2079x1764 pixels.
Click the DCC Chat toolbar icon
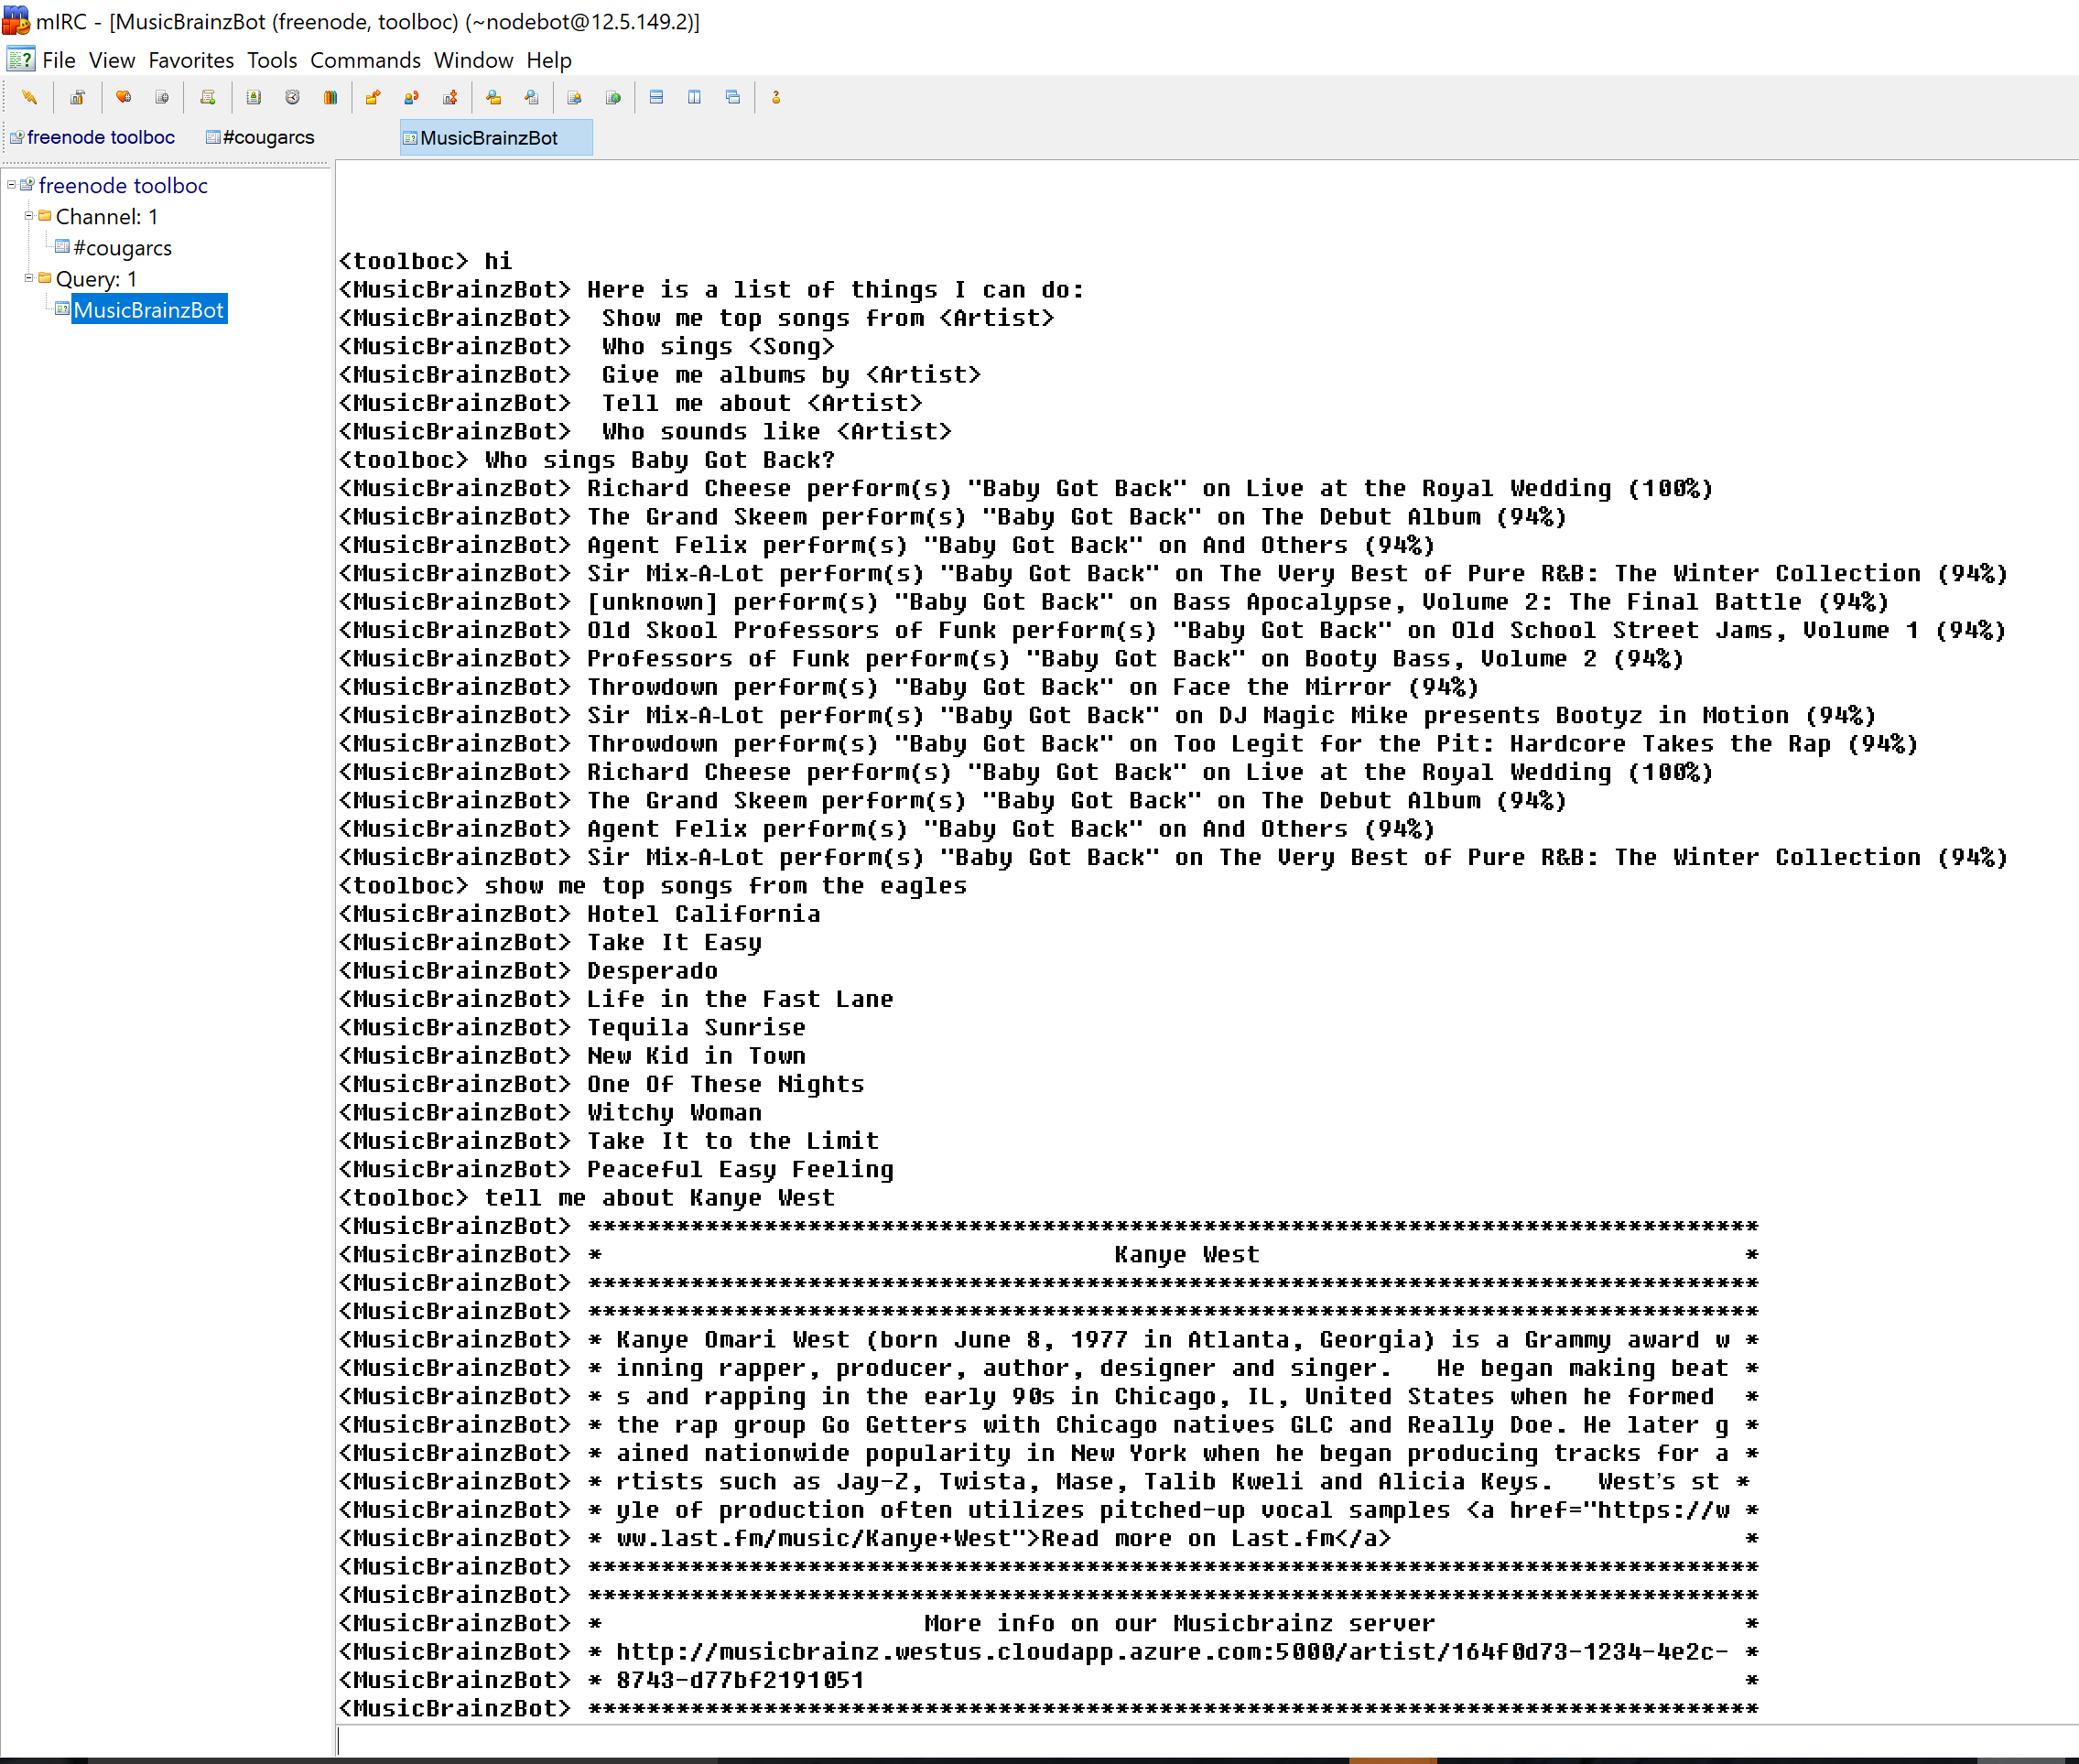[x=411, y=98]
